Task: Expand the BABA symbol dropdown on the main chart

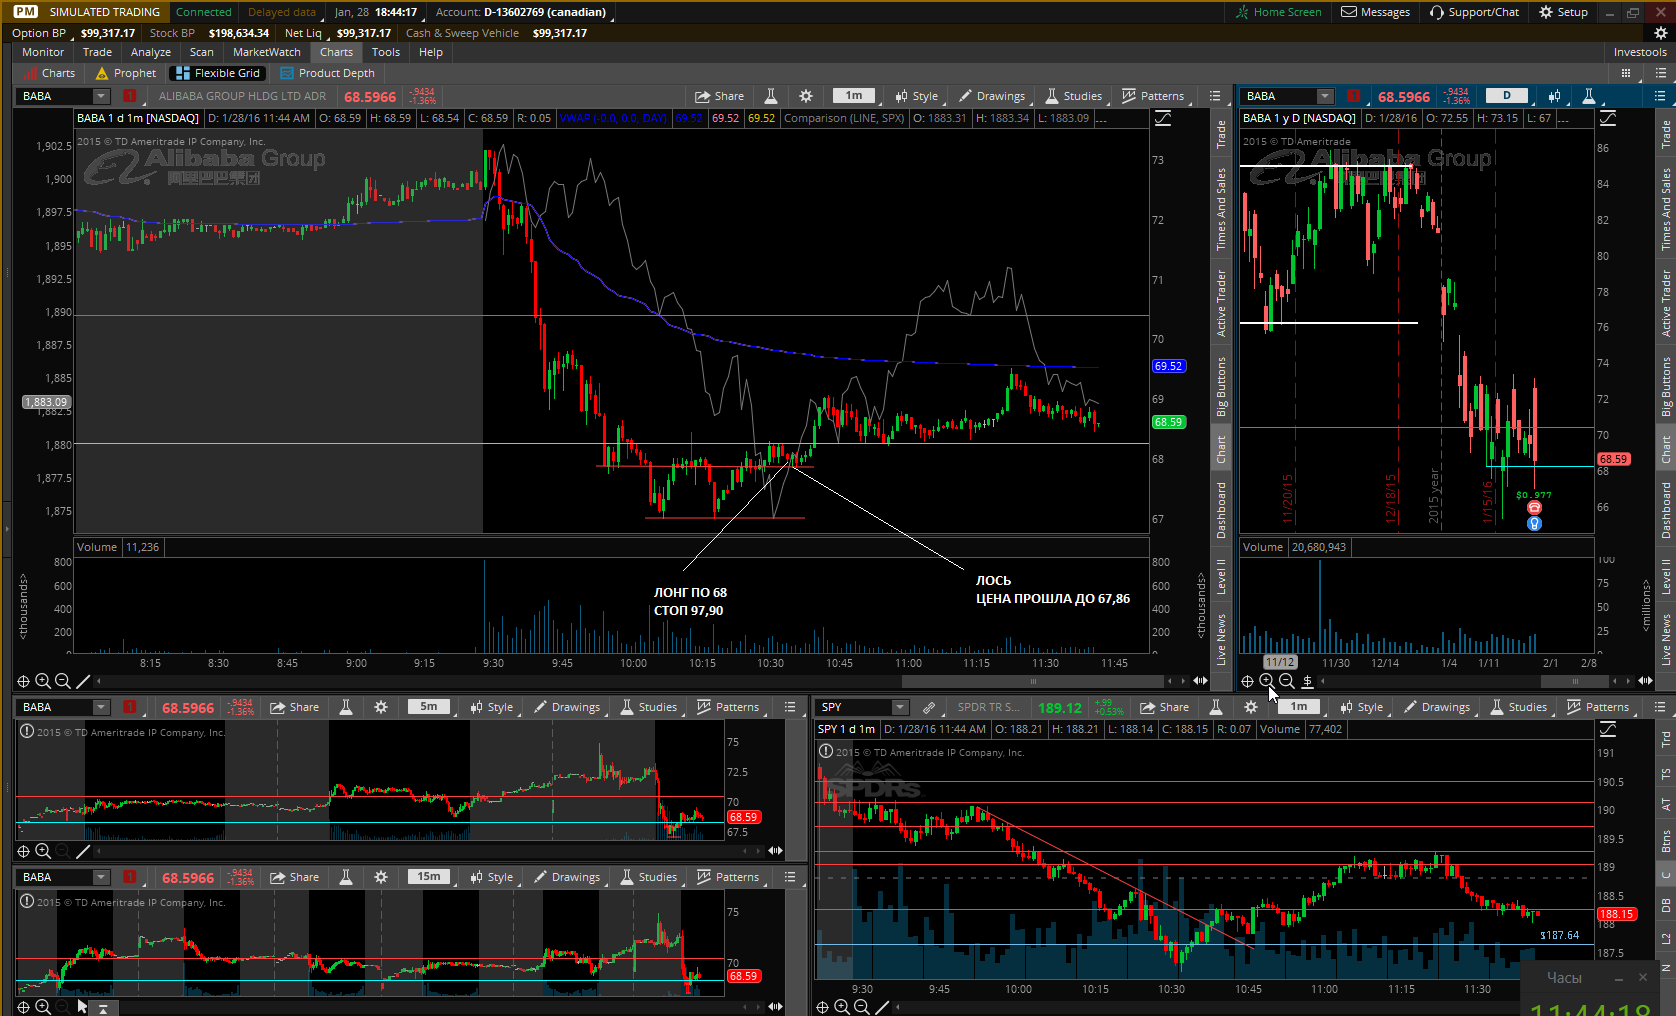Action: pos(101,96)
